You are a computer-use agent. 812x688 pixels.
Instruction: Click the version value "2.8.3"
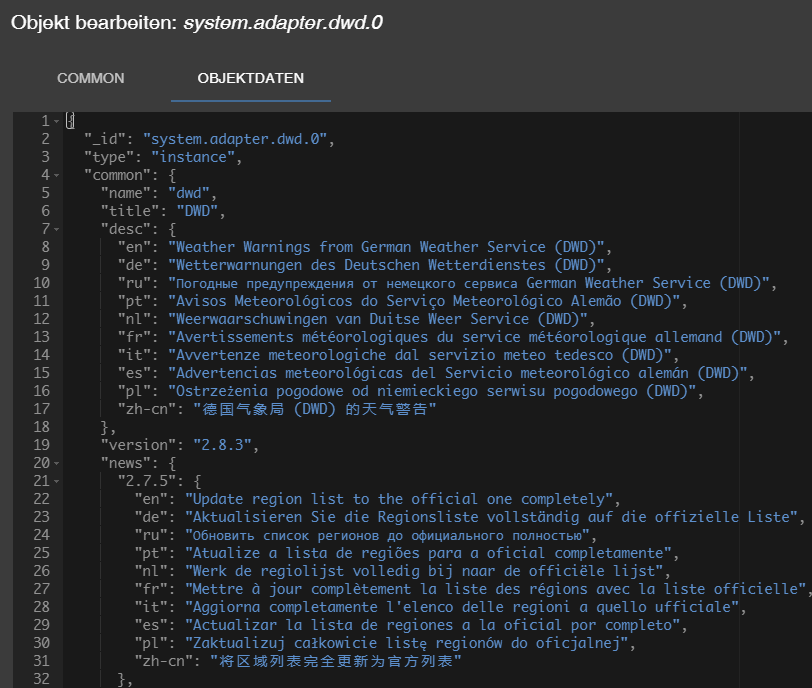(222, 445)
